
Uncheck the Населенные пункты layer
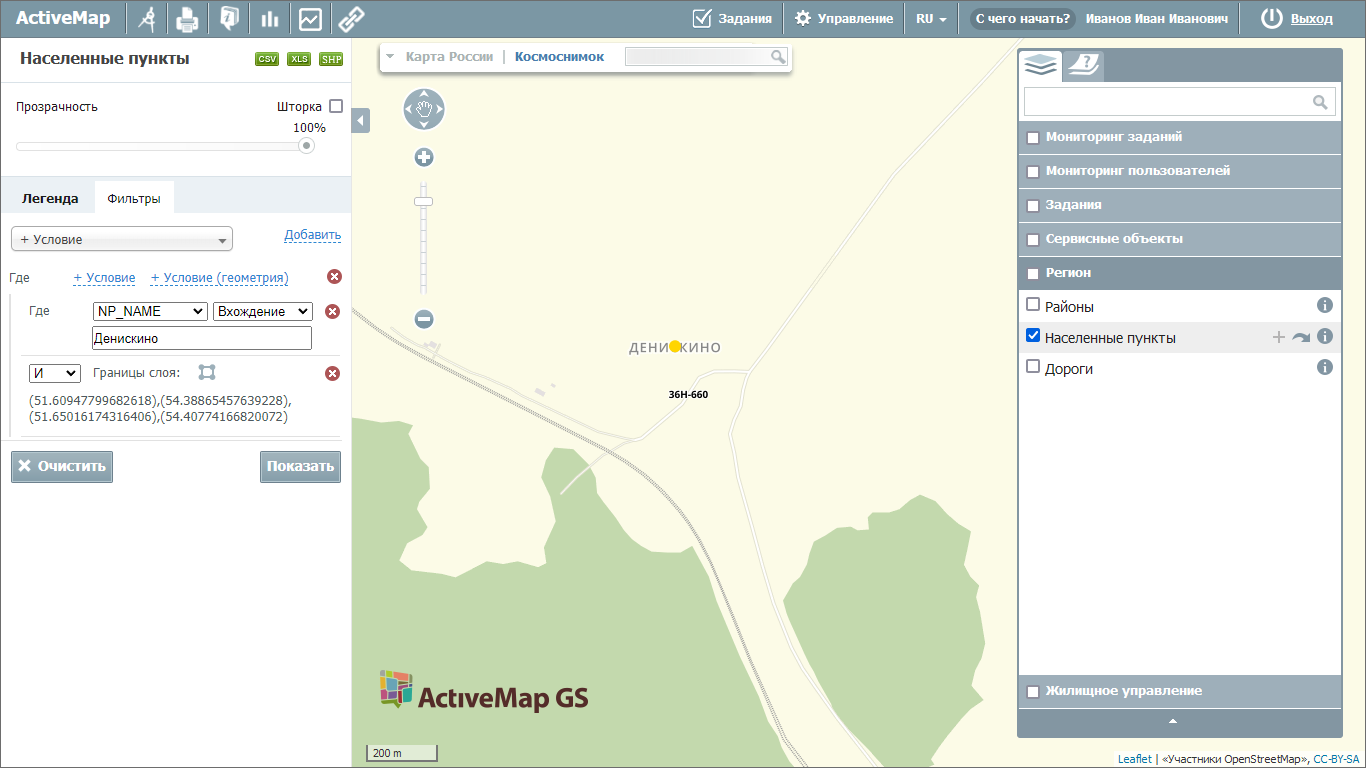(1034, 336)
